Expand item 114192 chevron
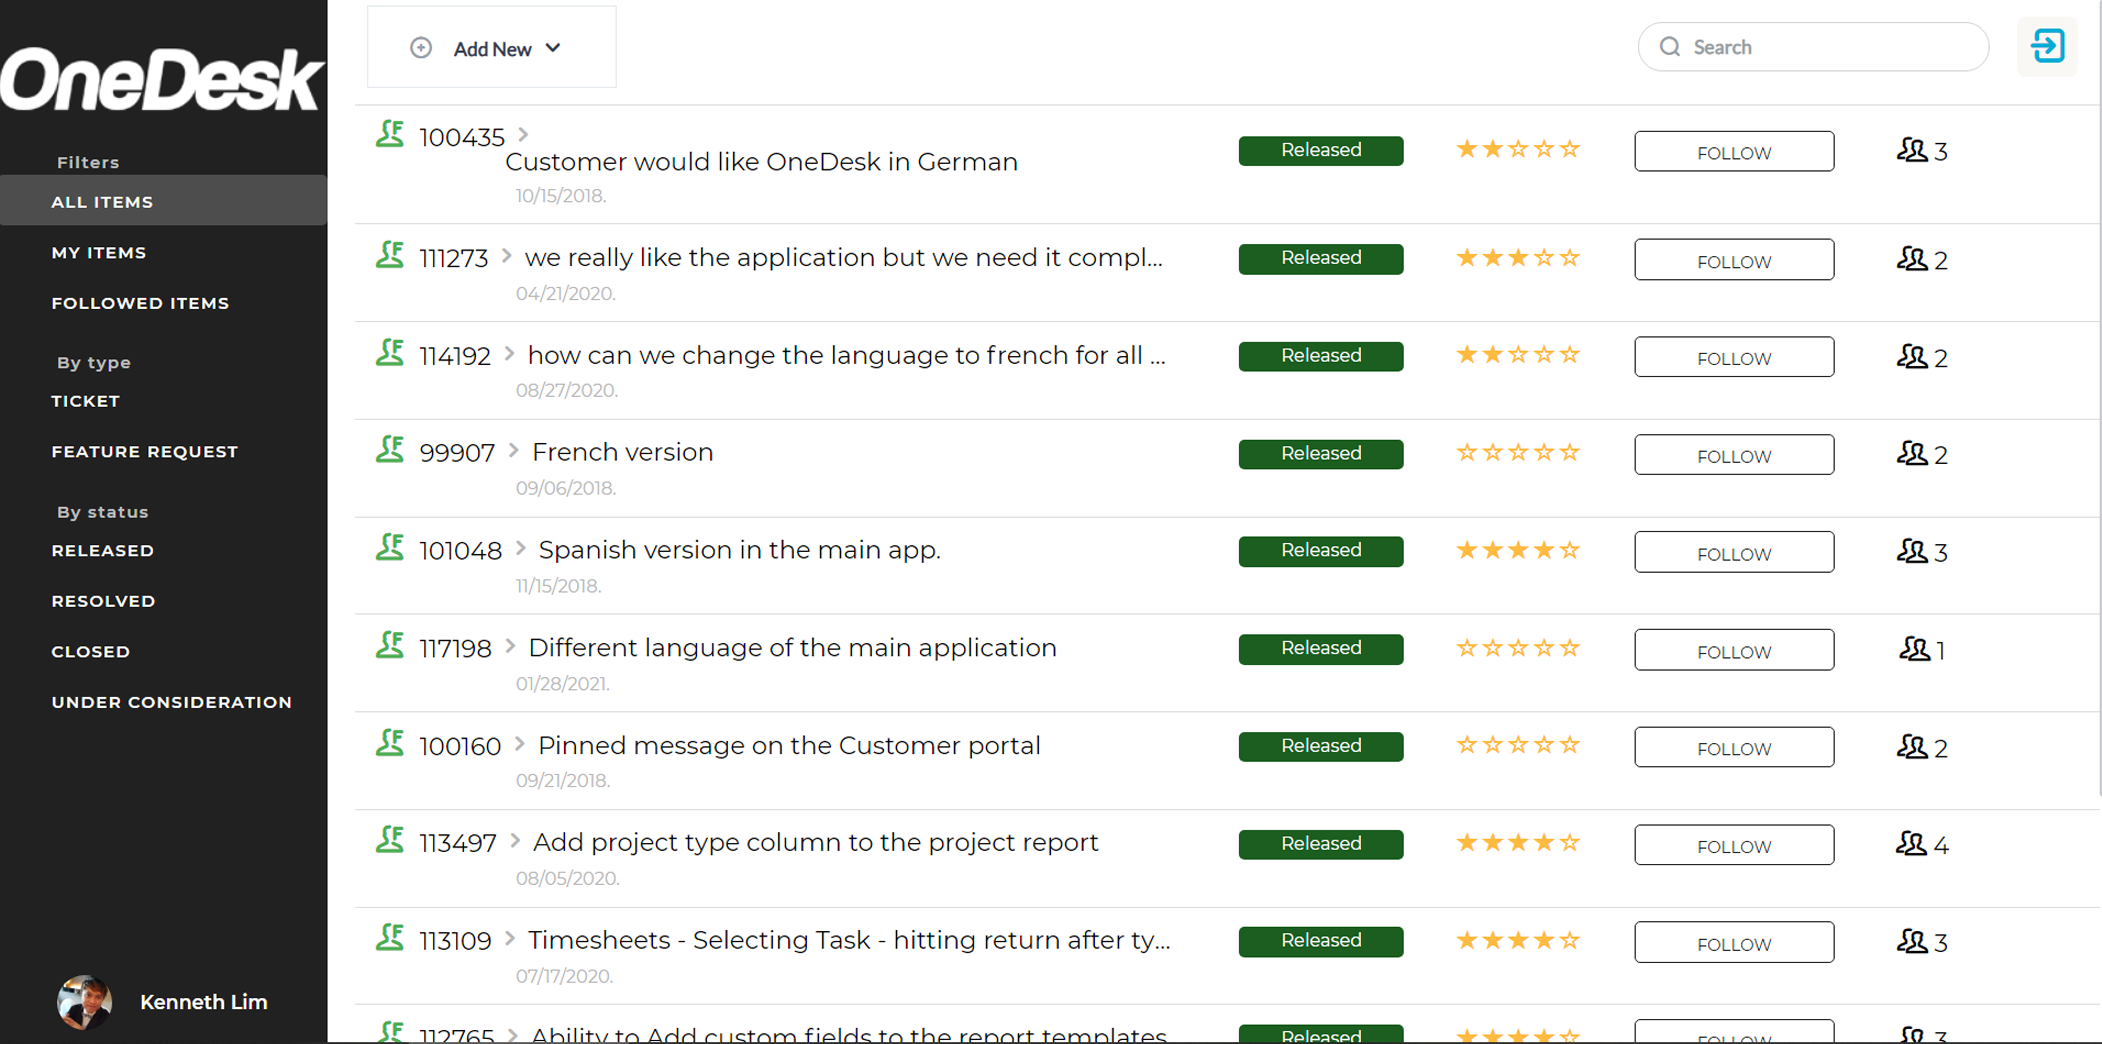 click(x=510, y=354)
